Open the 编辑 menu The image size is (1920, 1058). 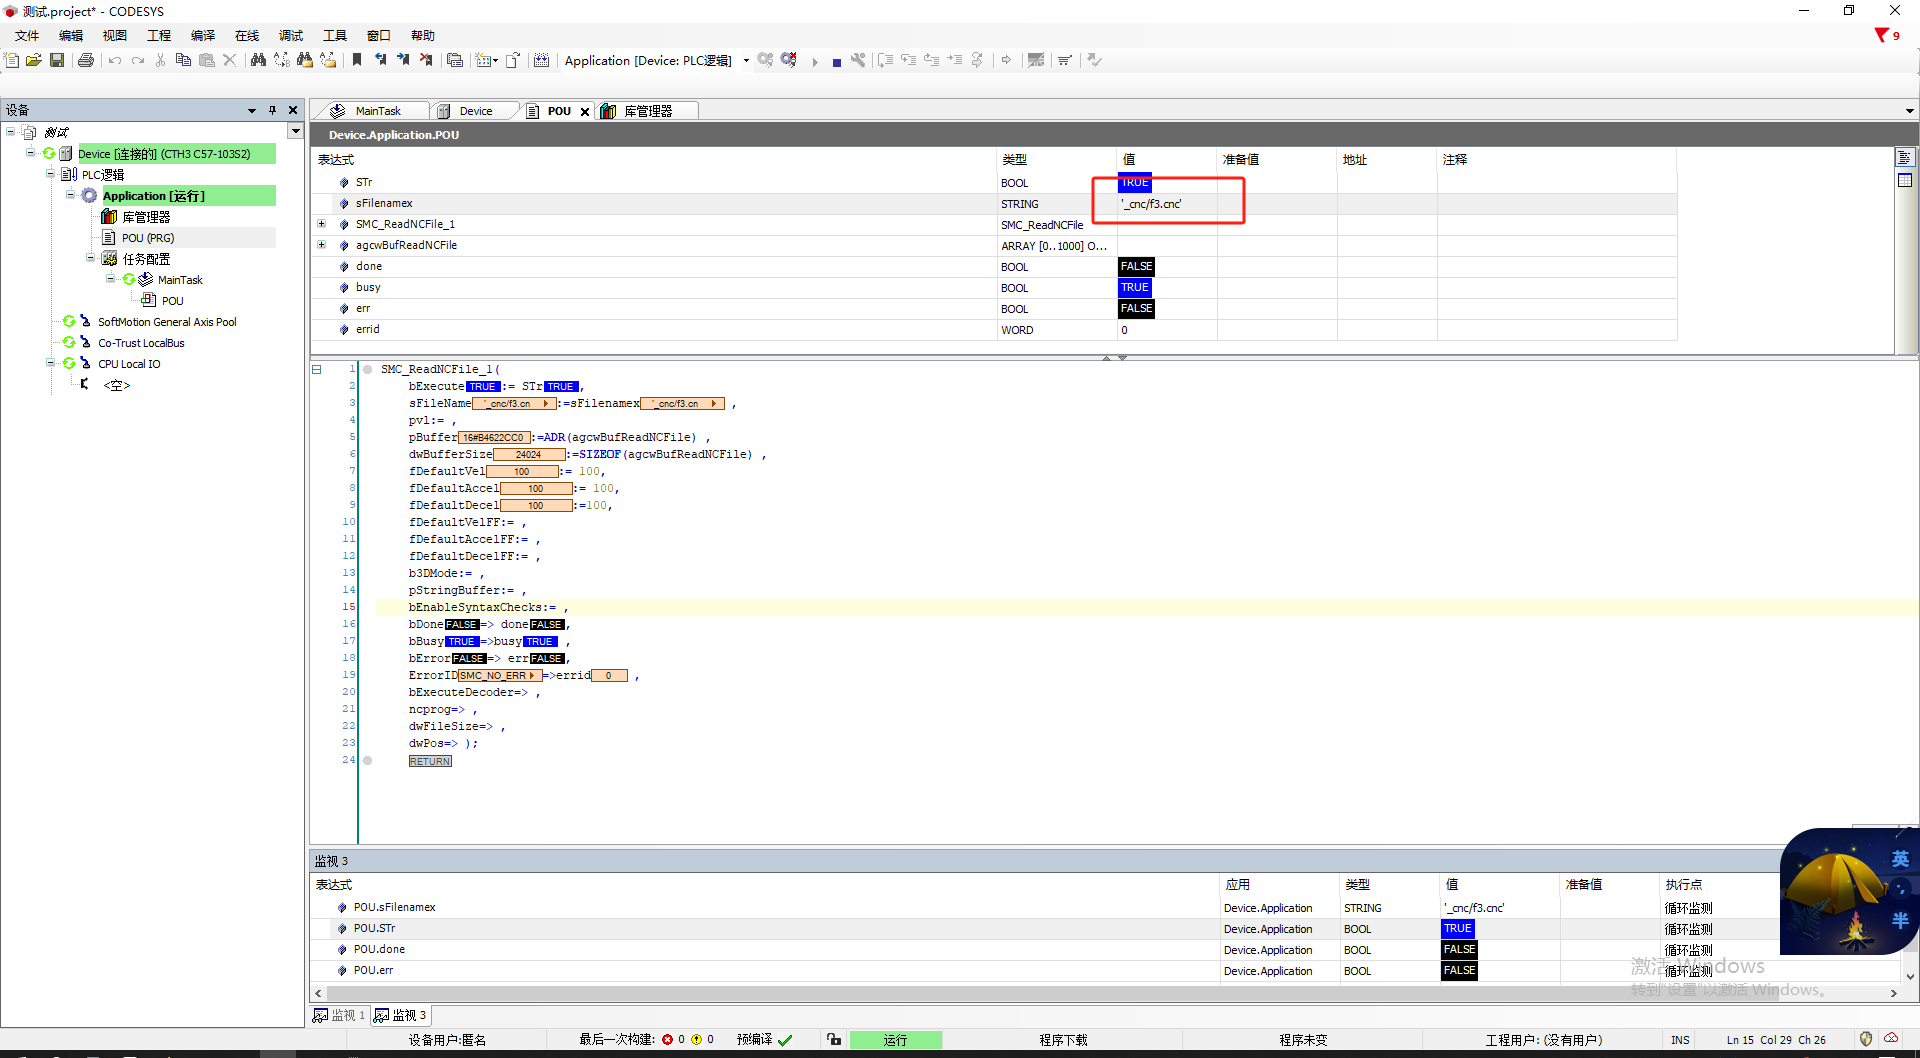pyautogui.click(x=71, y=35)
